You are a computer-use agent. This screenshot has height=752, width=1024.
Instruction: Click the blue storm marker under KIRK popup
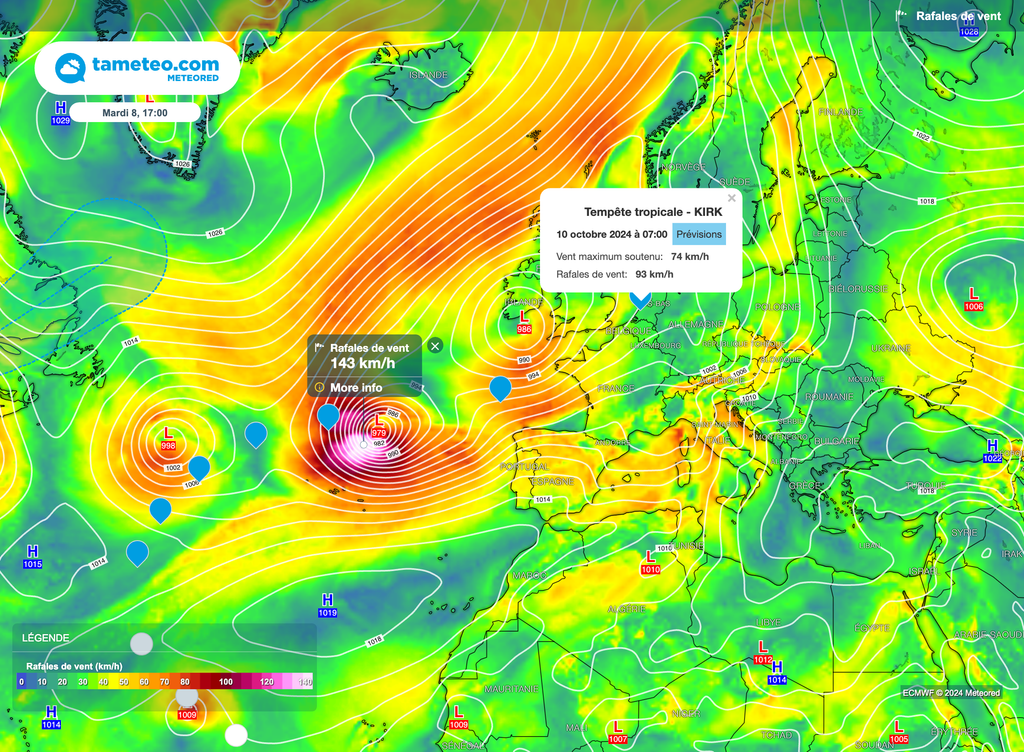(x=640, y=296)
